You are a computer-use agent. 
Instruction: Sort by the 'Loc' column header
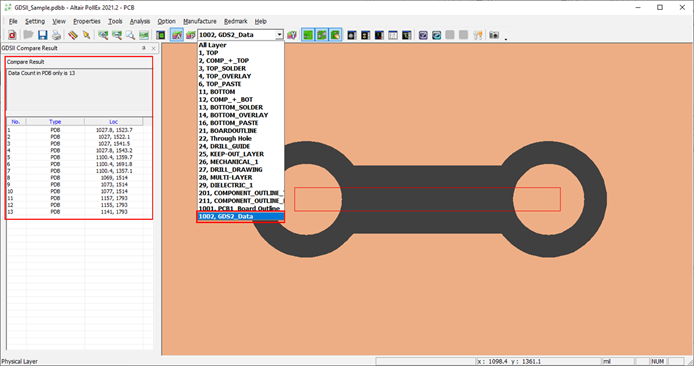point(114,122)
